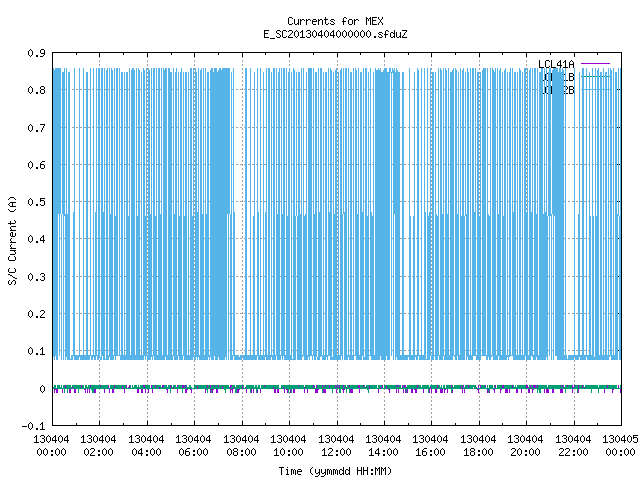Click the light blue legend line sample
Screen dimensions: 640x480
tap(596, 89)
